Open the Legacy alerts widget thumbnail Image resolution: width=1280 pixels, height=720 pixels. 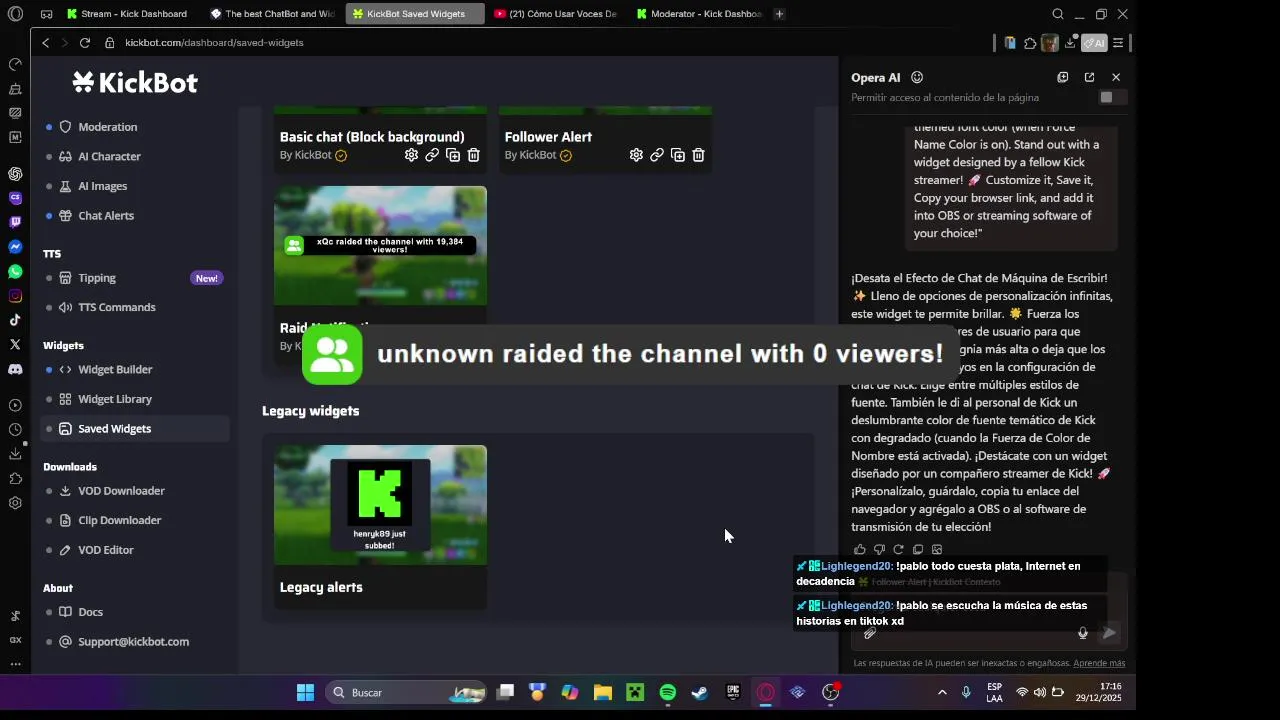coord(380,505)
